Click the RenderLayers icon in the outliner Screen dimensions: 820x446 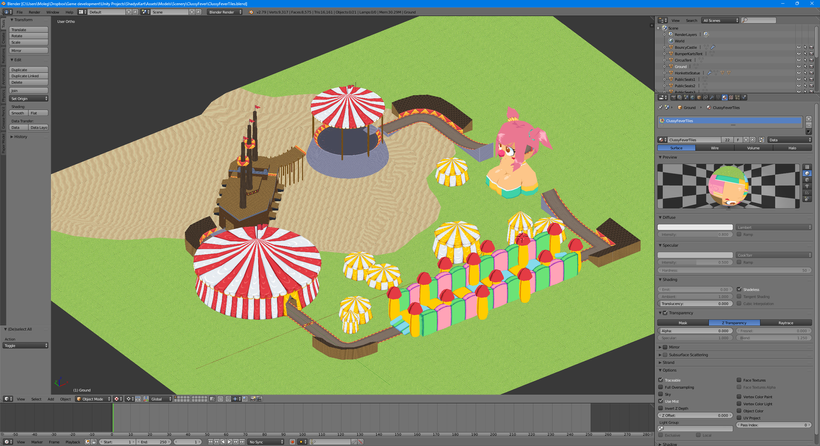[x=671, y=34]
